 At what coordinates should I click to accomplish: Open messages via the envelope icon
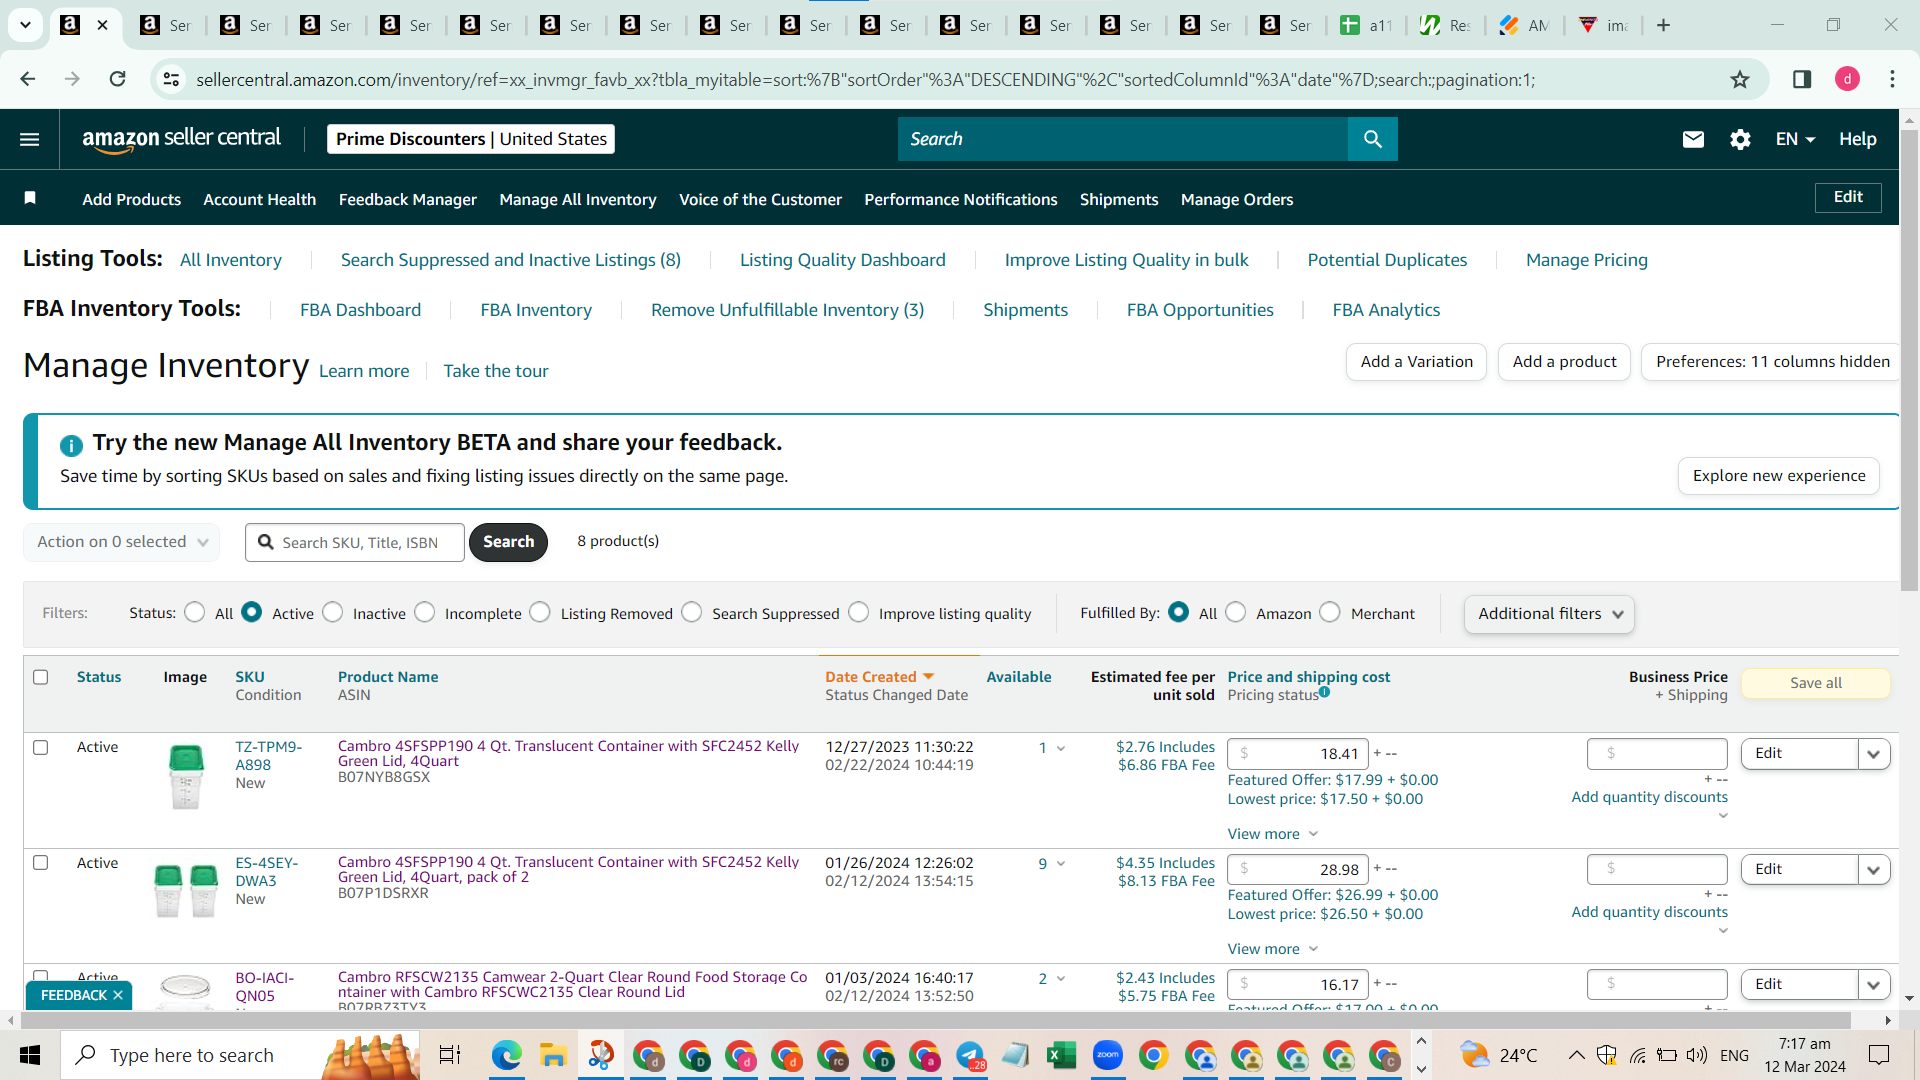(x=1693, y=139)
